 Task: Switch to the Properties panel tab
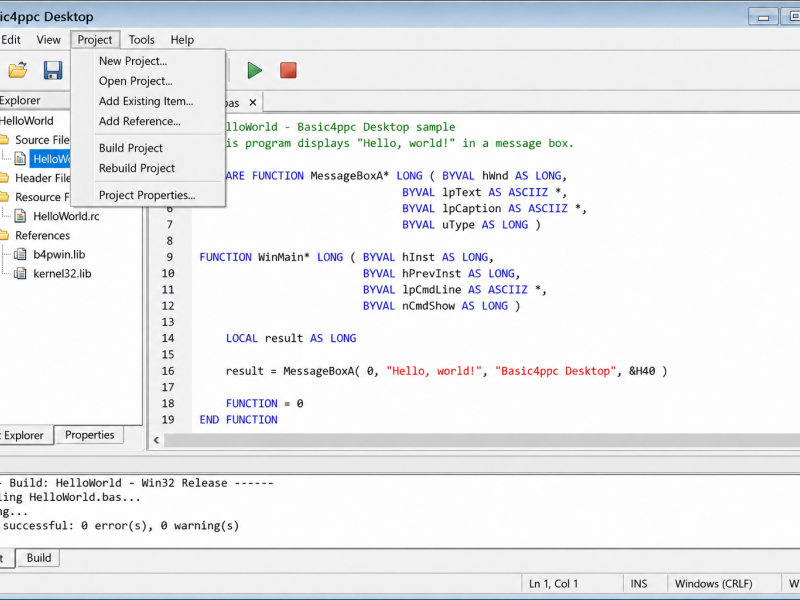(x=89, y=435)
